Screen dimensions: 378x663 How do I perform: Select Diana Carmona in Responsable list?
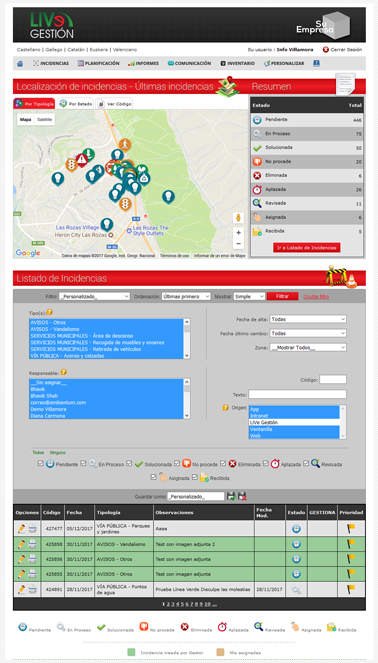point(107,416)
